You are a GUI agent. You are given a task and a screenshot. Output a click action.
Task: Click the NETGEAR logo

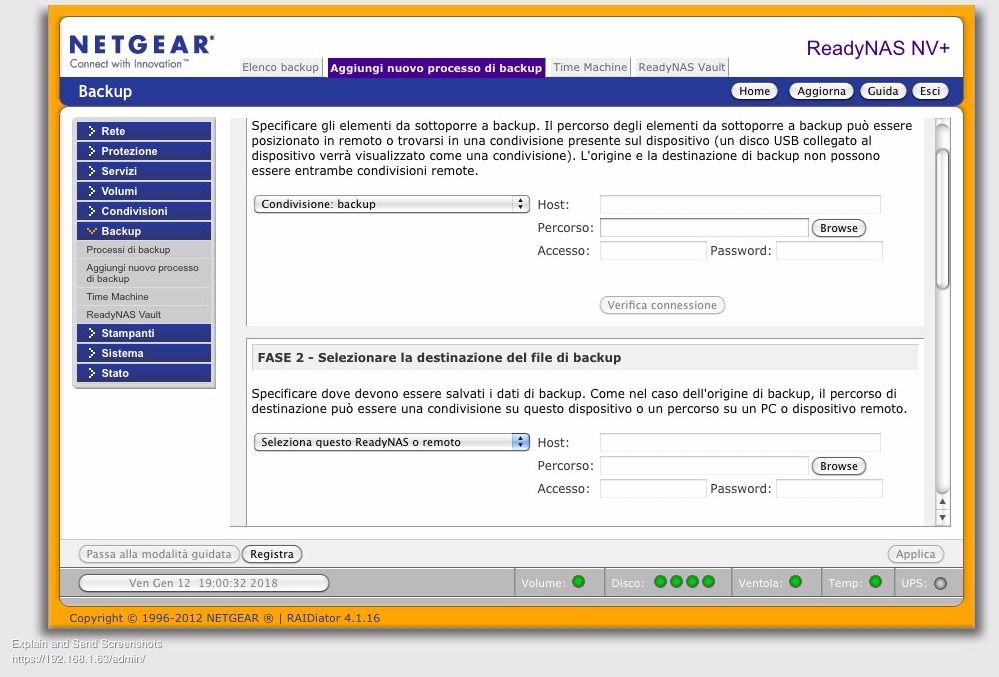pos(141,52)
